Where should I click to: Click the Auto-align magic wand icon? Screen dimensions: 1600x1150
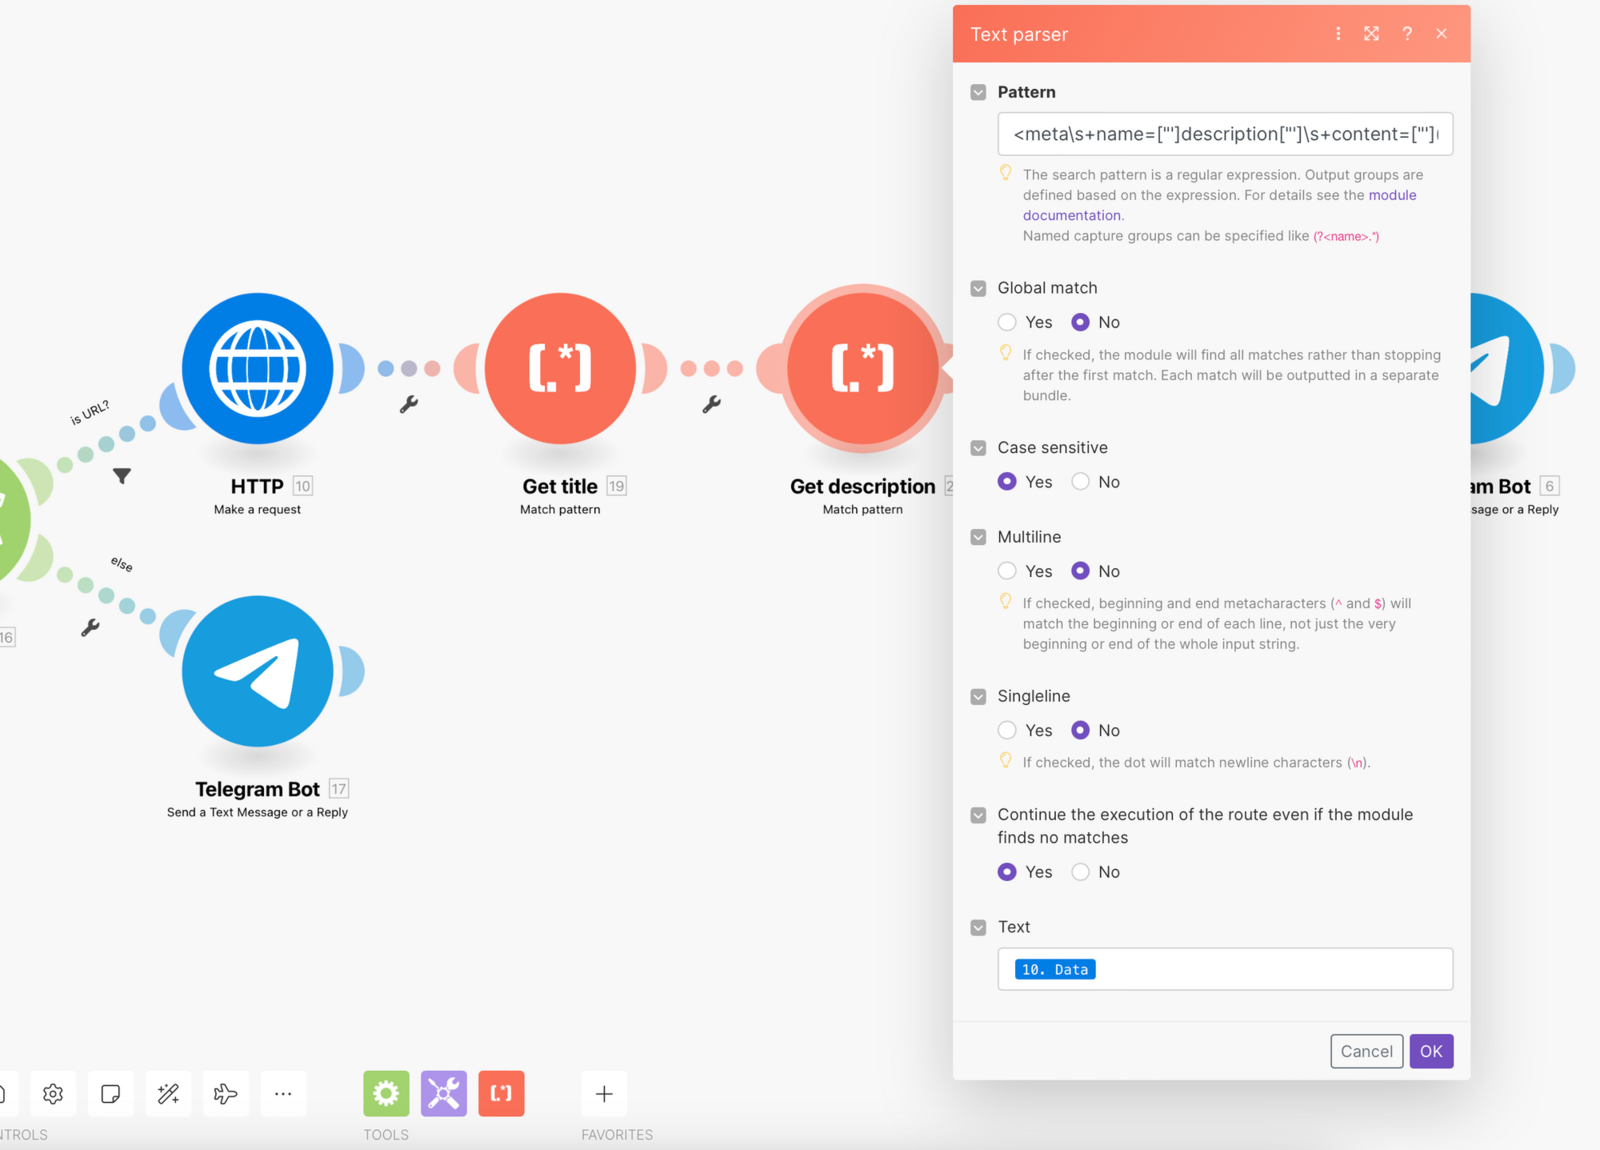(168, 1094)
